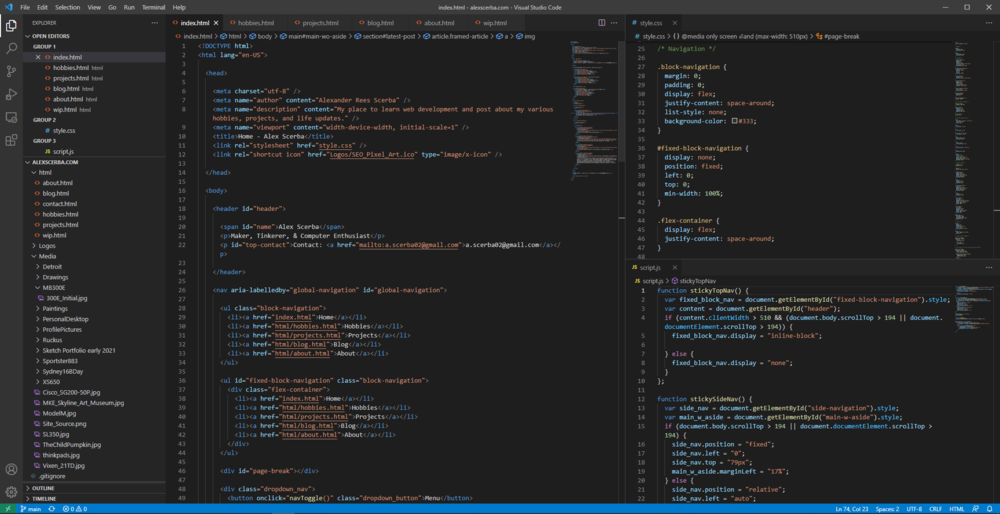1000x514 pixels.
Task: Close index.html in Open Editors list
Action: (x=38, y=57)
